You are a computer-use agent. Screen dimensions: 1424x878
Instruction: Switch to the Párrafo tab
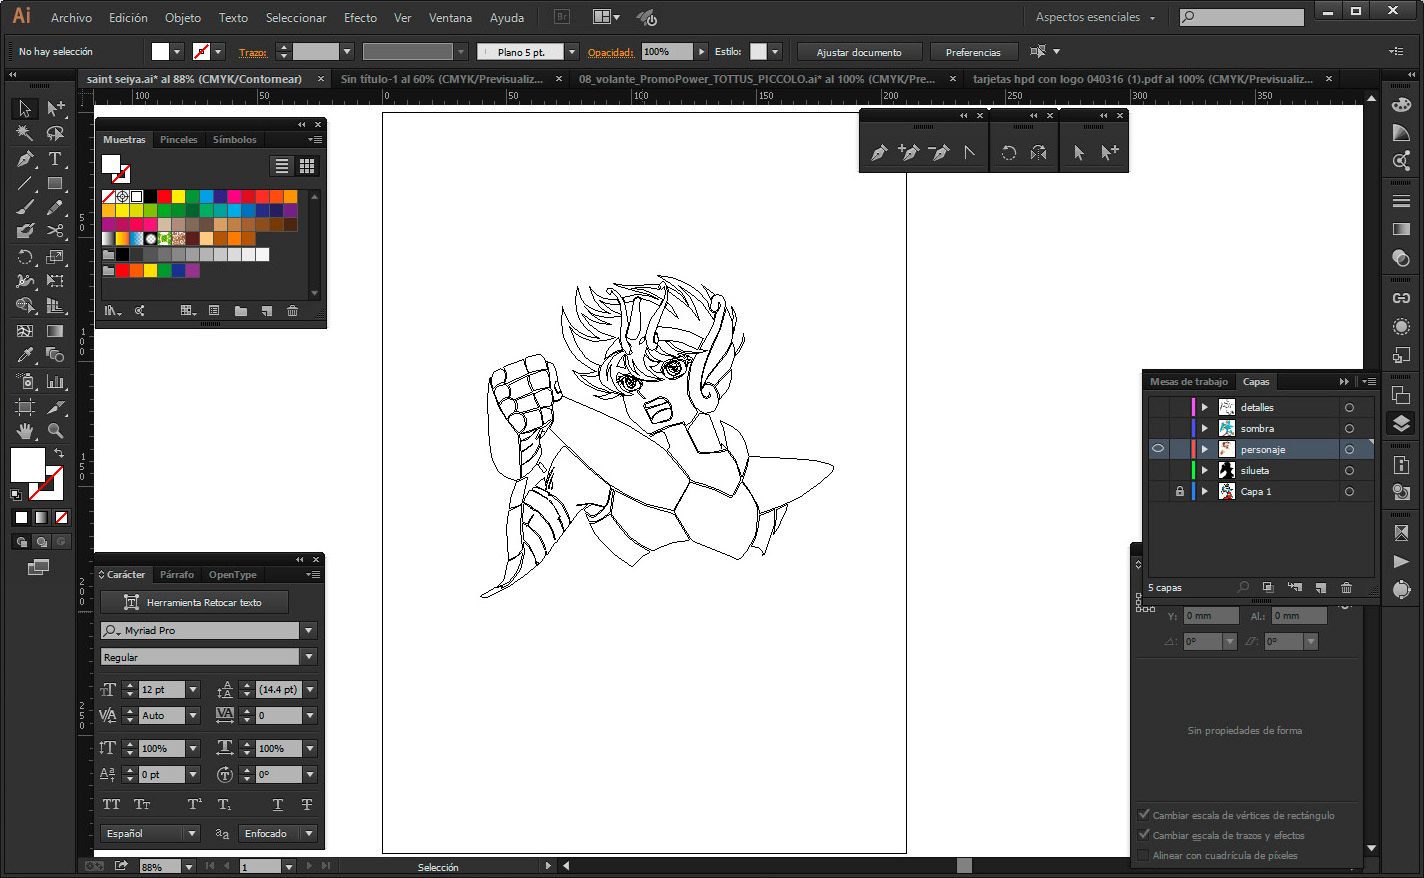tap(177, 575)
